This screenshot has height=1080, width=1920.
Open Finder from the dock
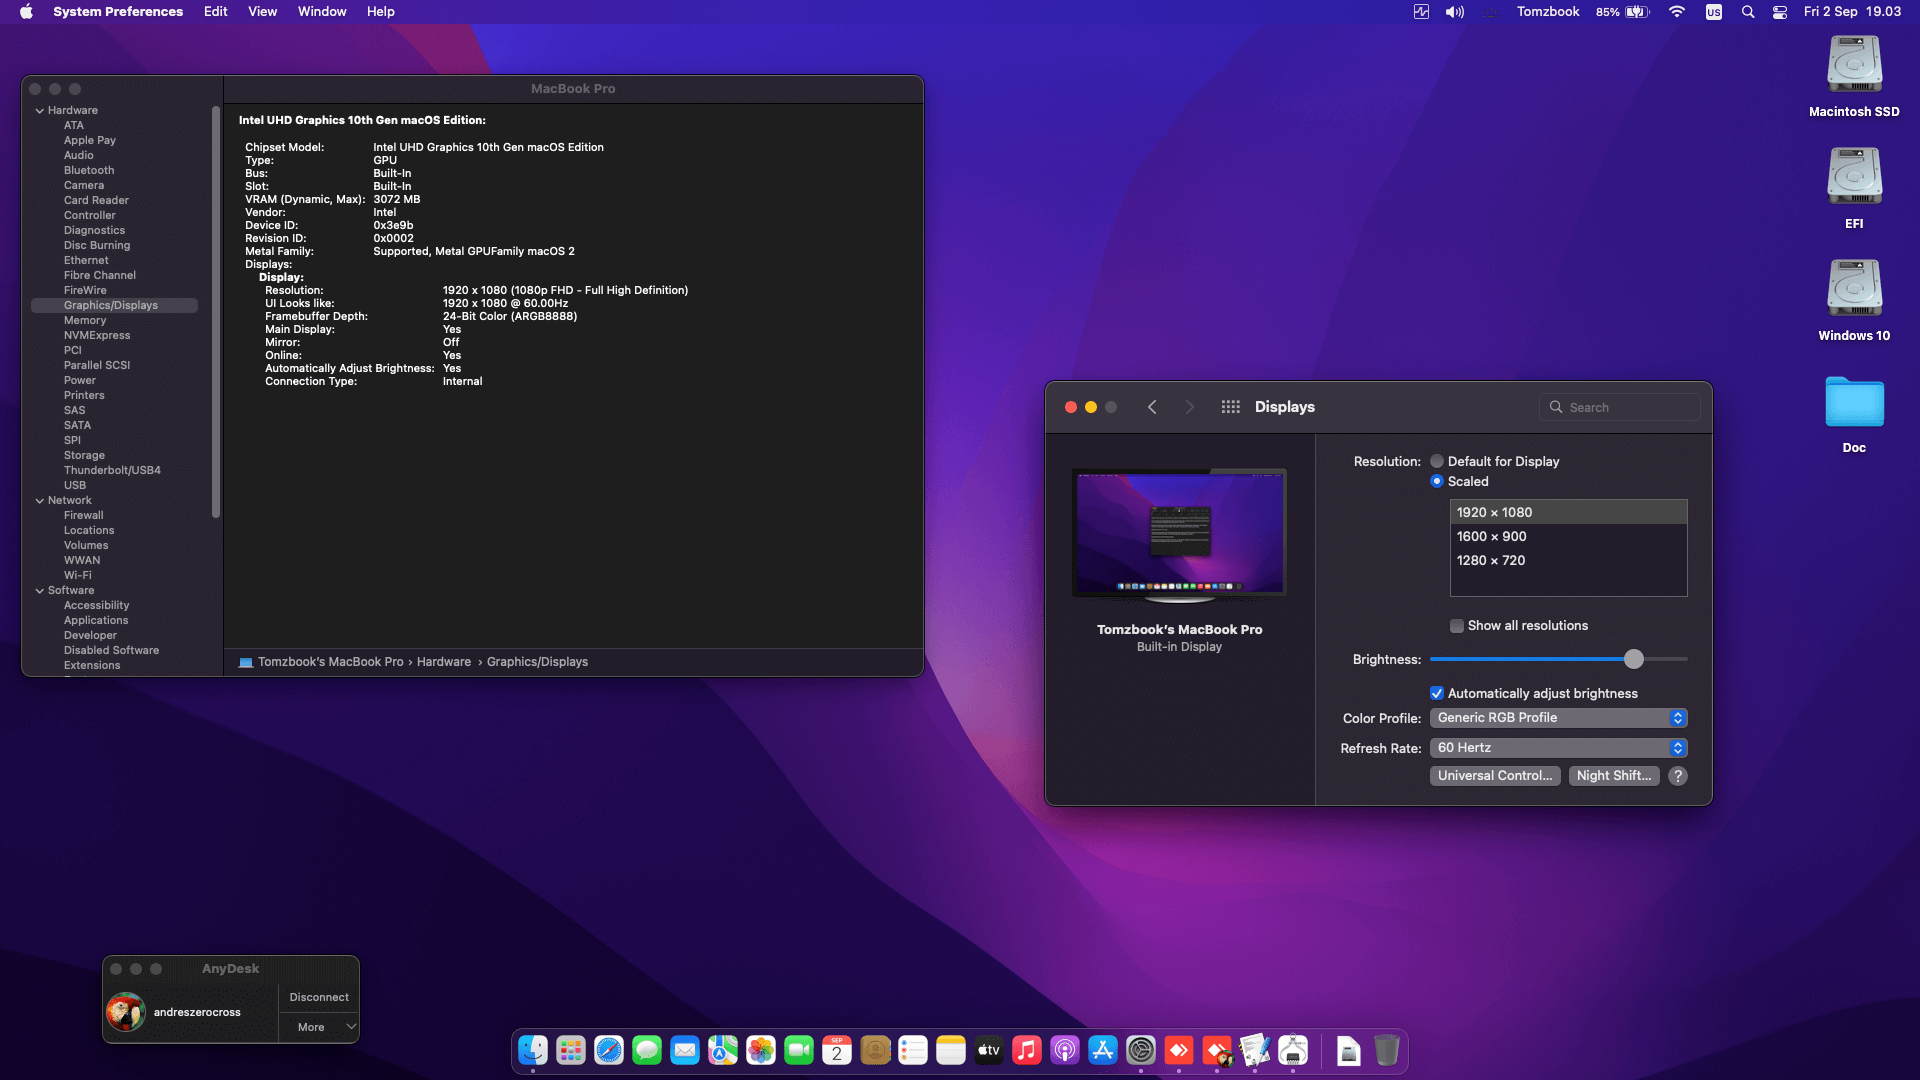533,1050
